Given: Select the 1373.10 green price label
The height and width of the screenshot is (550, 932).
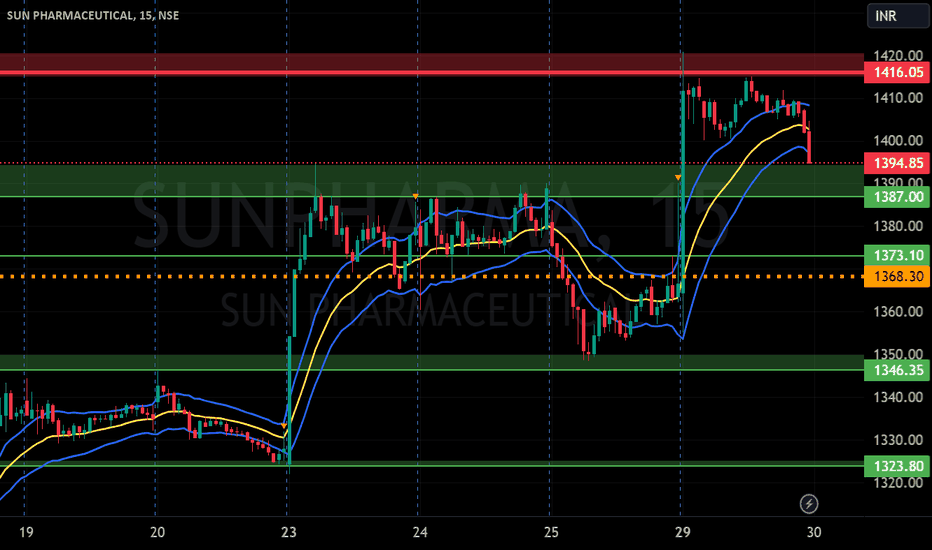Looking at the screenshot, I should [898, 255].
